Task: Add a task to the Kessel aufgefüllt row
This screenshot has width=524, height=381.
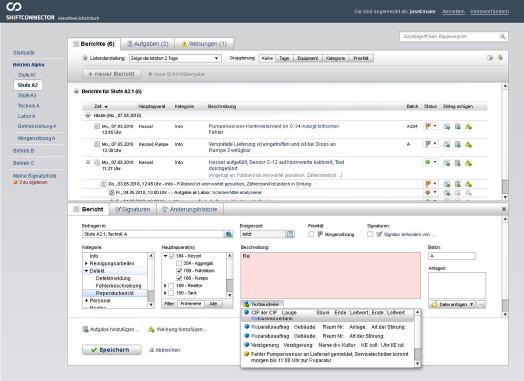Action: pyautogui.click(x=458, y=163)
